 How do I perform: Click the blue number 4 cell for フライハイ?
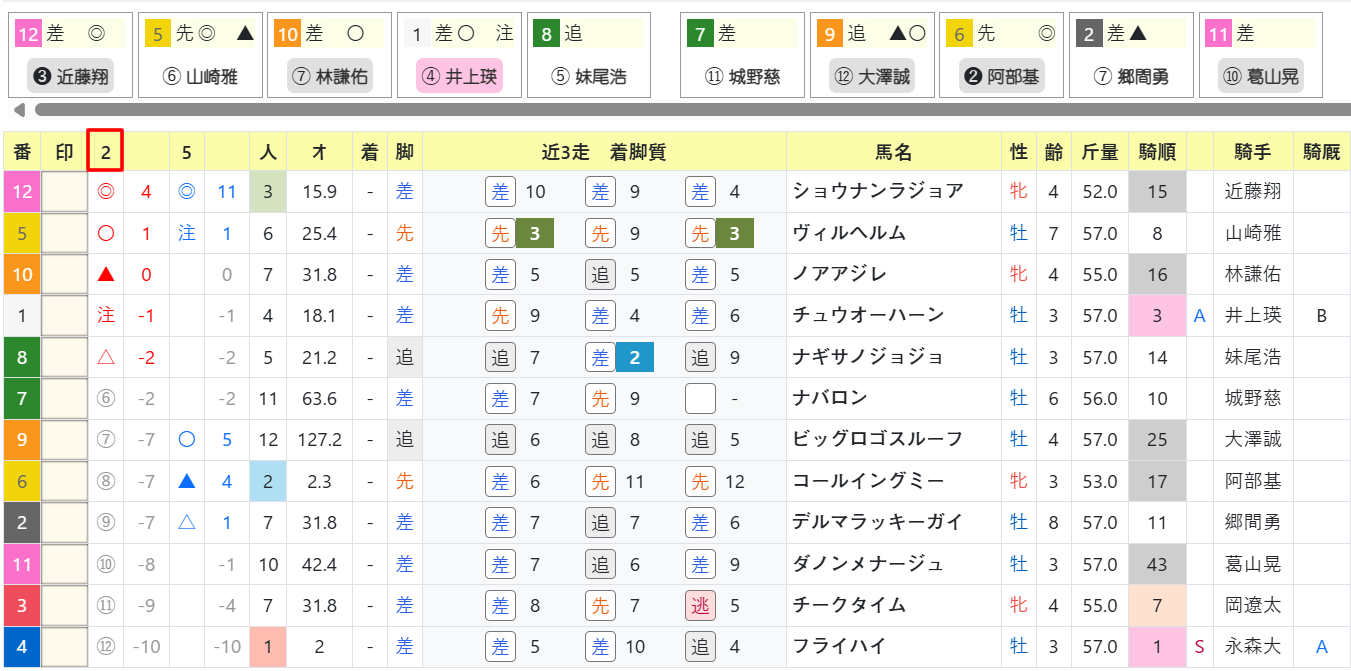coord(22,646)
